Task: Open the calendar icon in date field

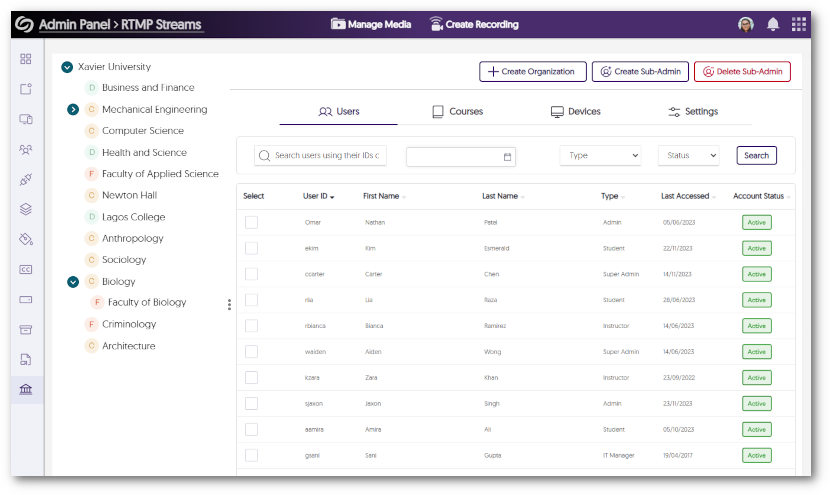Action: (507, 157)
